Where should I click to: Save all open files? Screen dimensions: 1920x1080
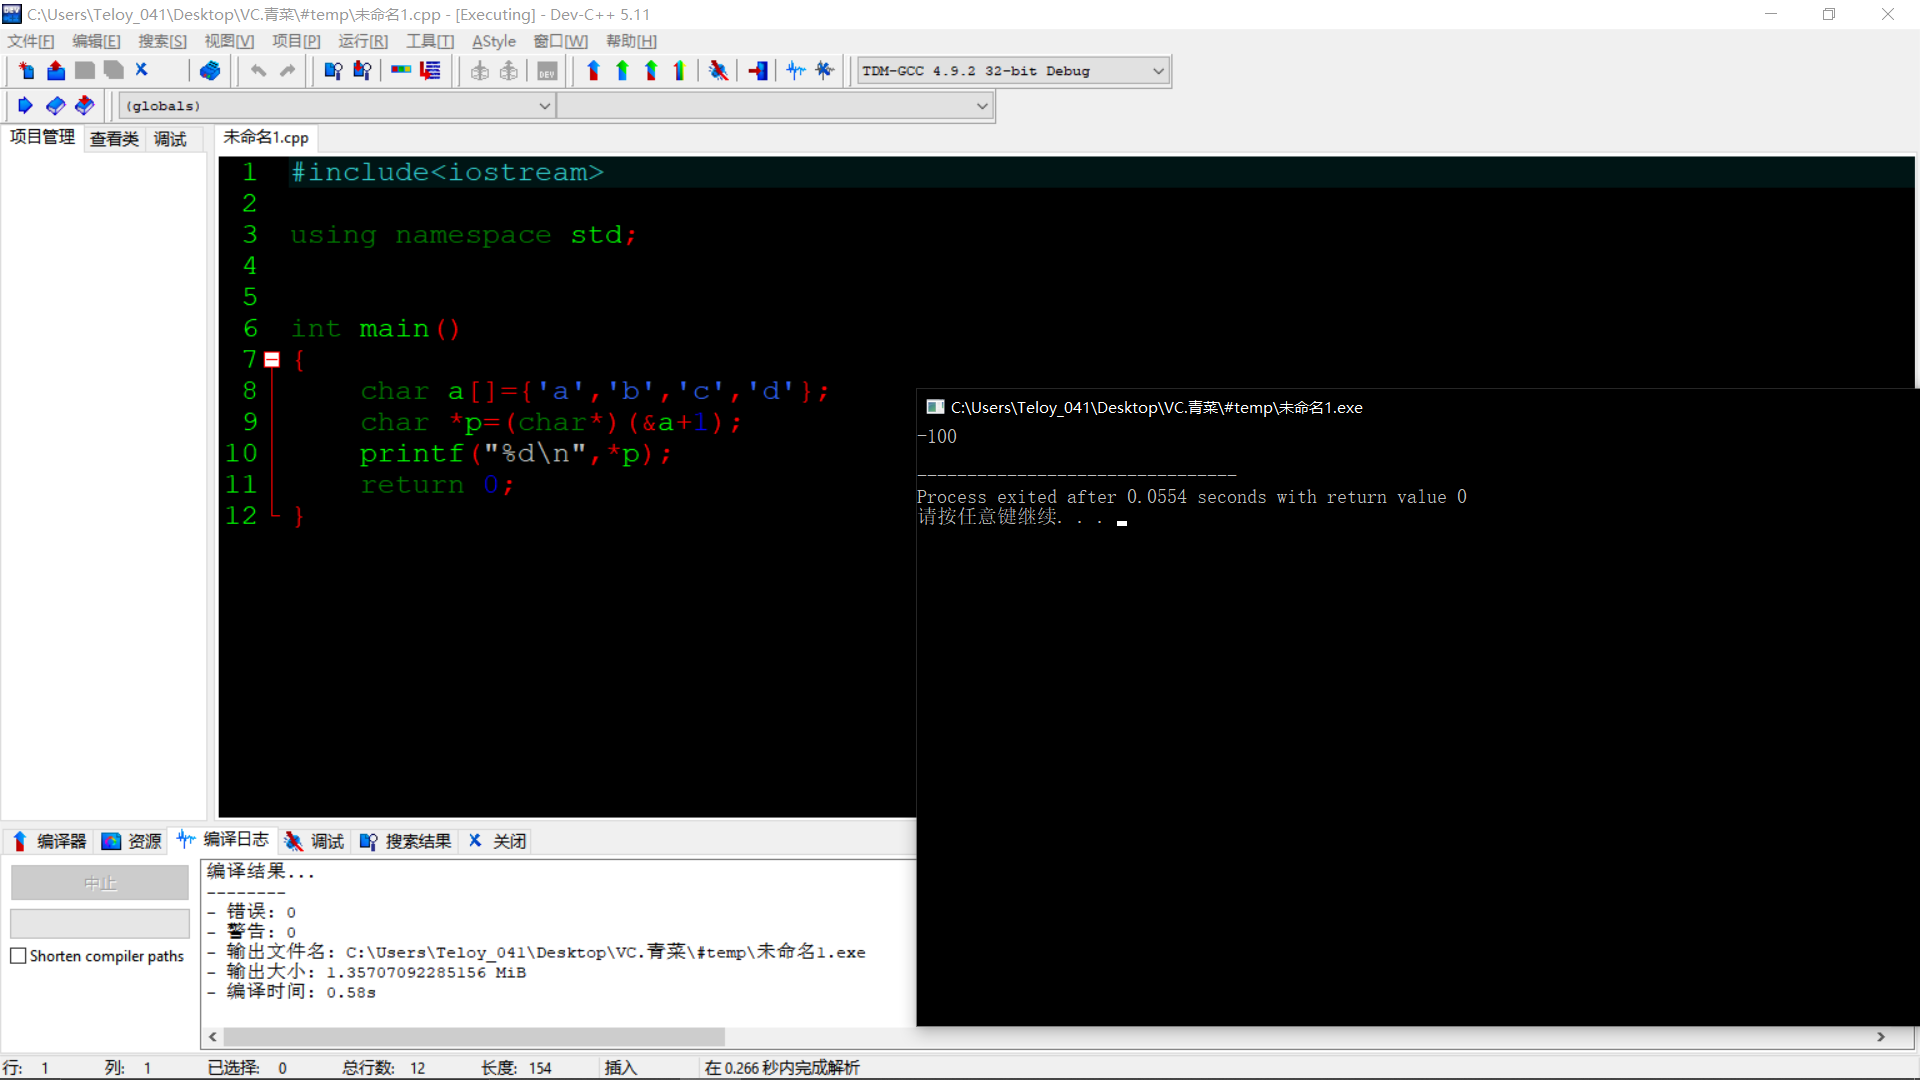(x=114, y=71)
